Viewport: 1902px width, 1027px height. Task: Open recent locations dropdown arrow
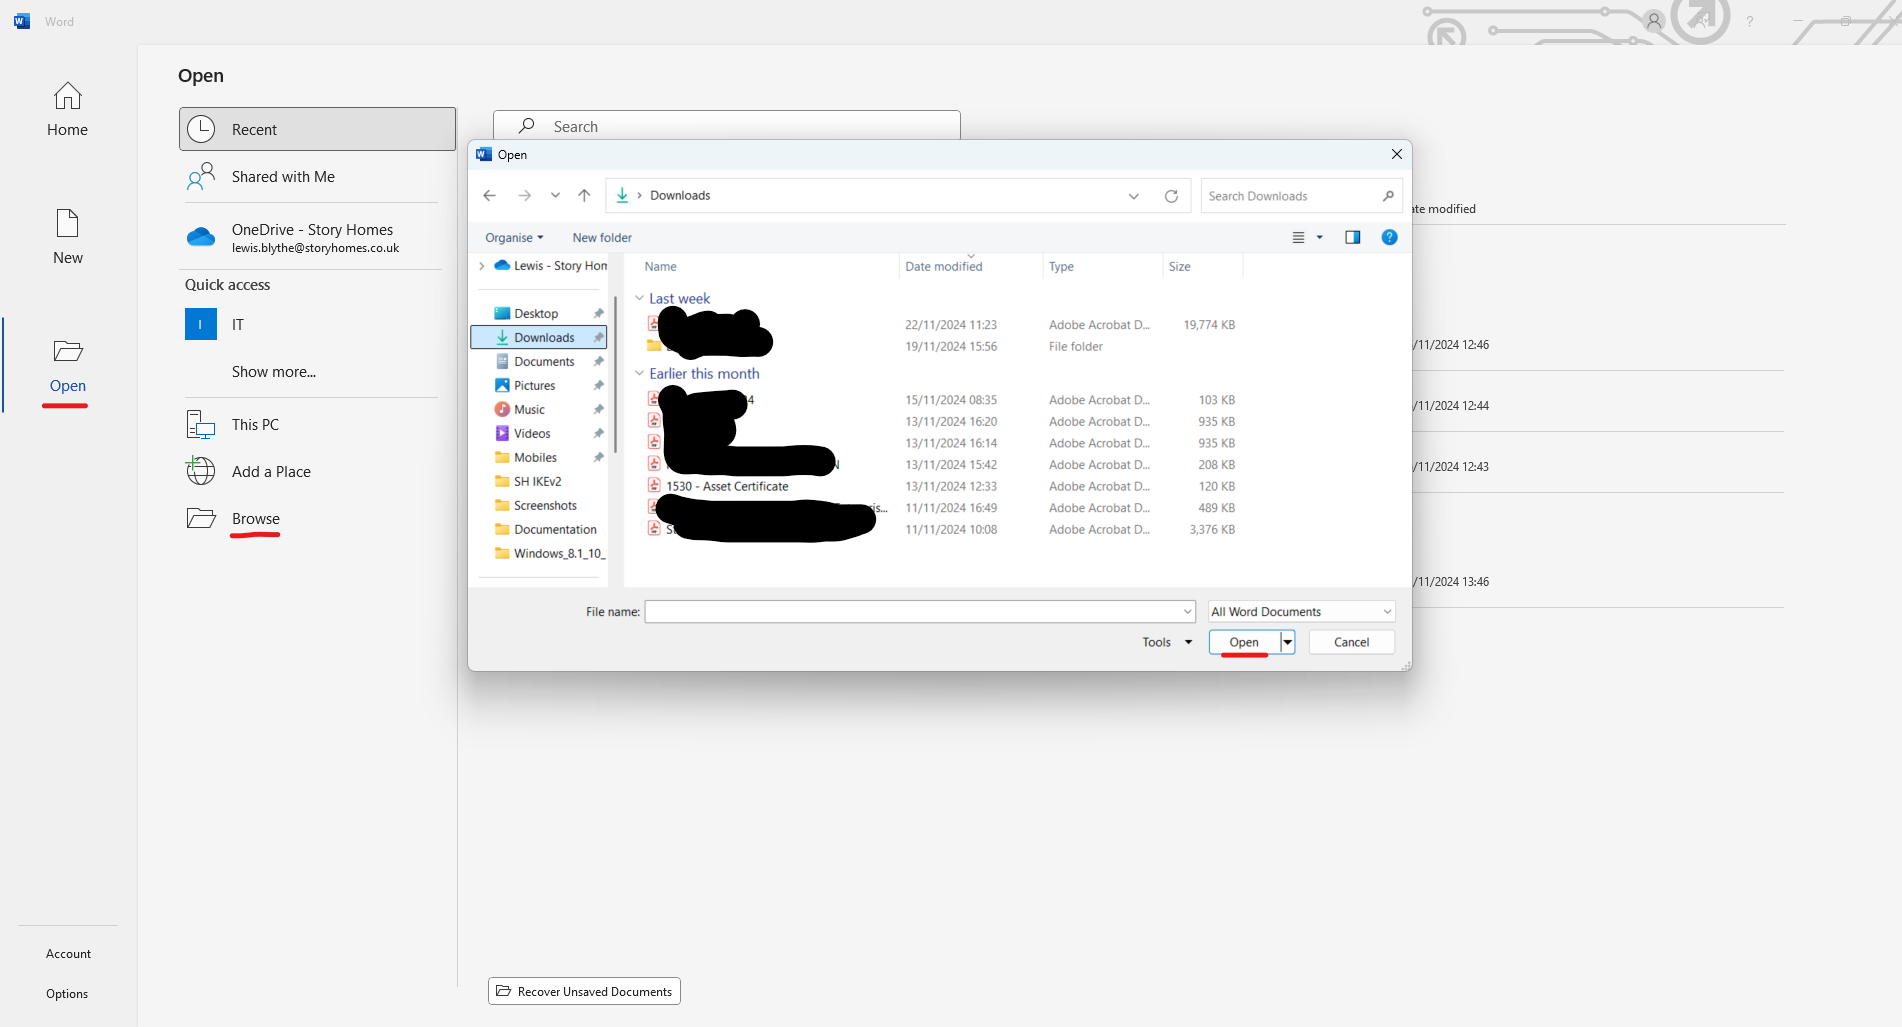click(x=555, y=196)
